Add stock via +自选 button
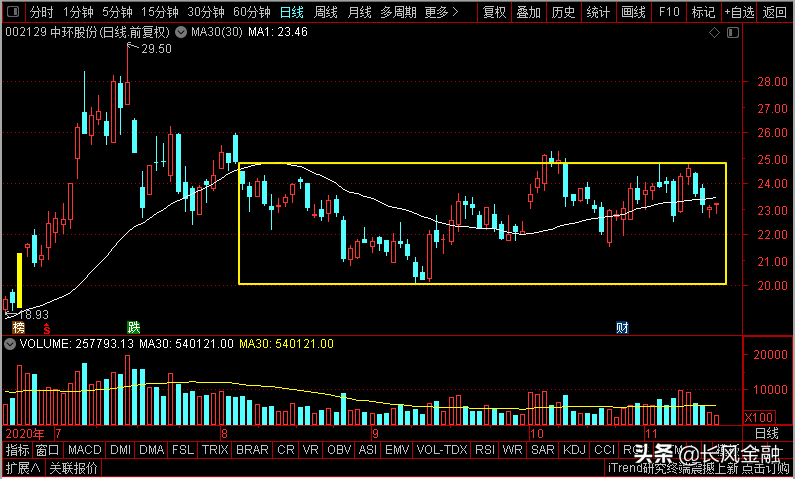 tap(738, 13)
